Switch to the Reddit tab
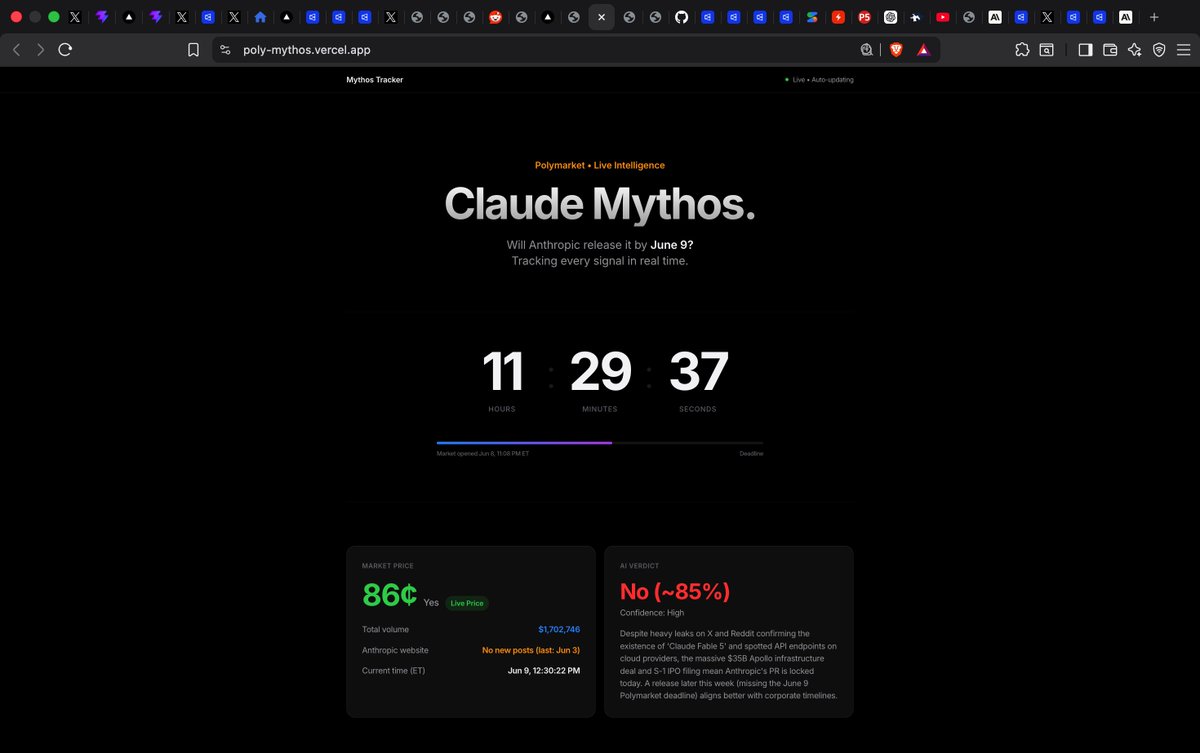Image resolution: width=1200 pixels, height=753 pixels. point(496,17)
